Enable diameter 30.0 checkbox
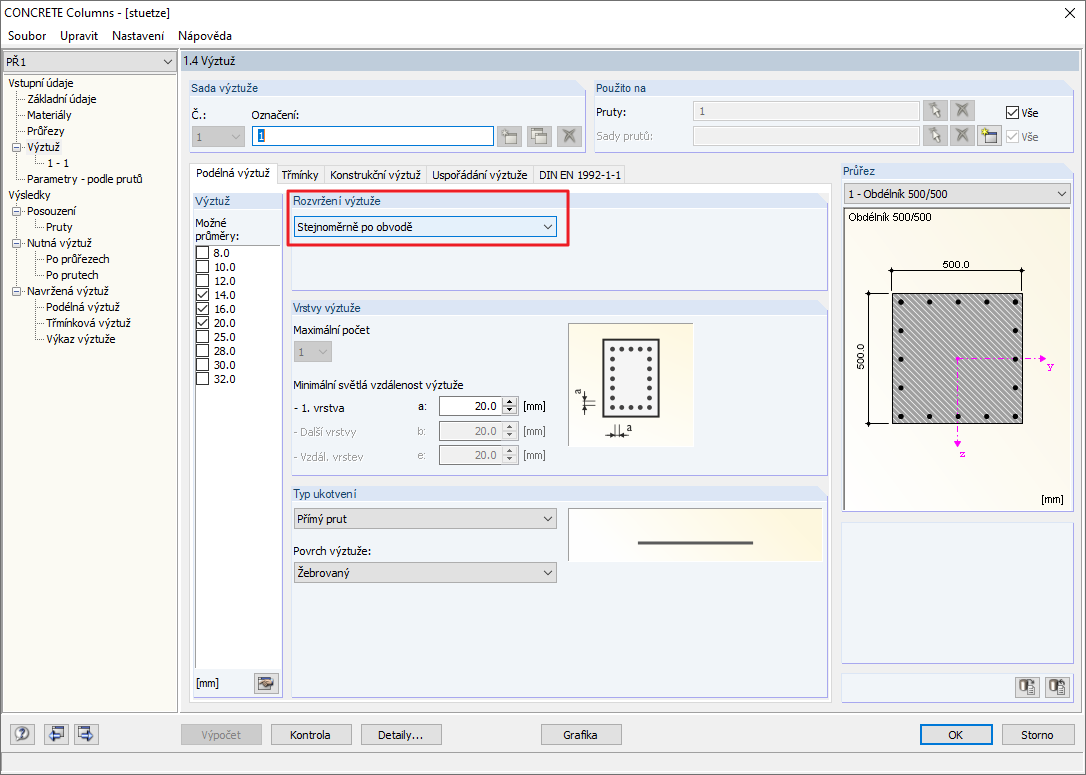Viewport: 1086px width, 775px height. point(202,365)
